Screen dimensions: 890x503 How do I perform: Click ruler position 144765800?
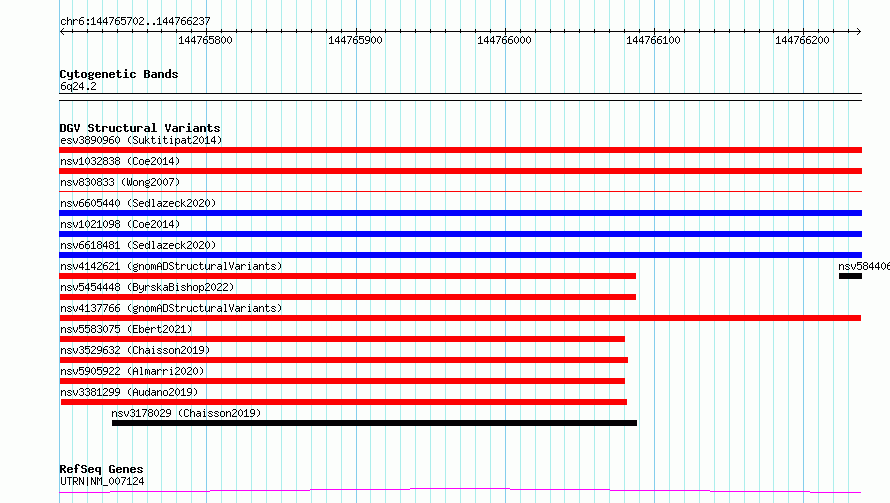coord(205,40)
